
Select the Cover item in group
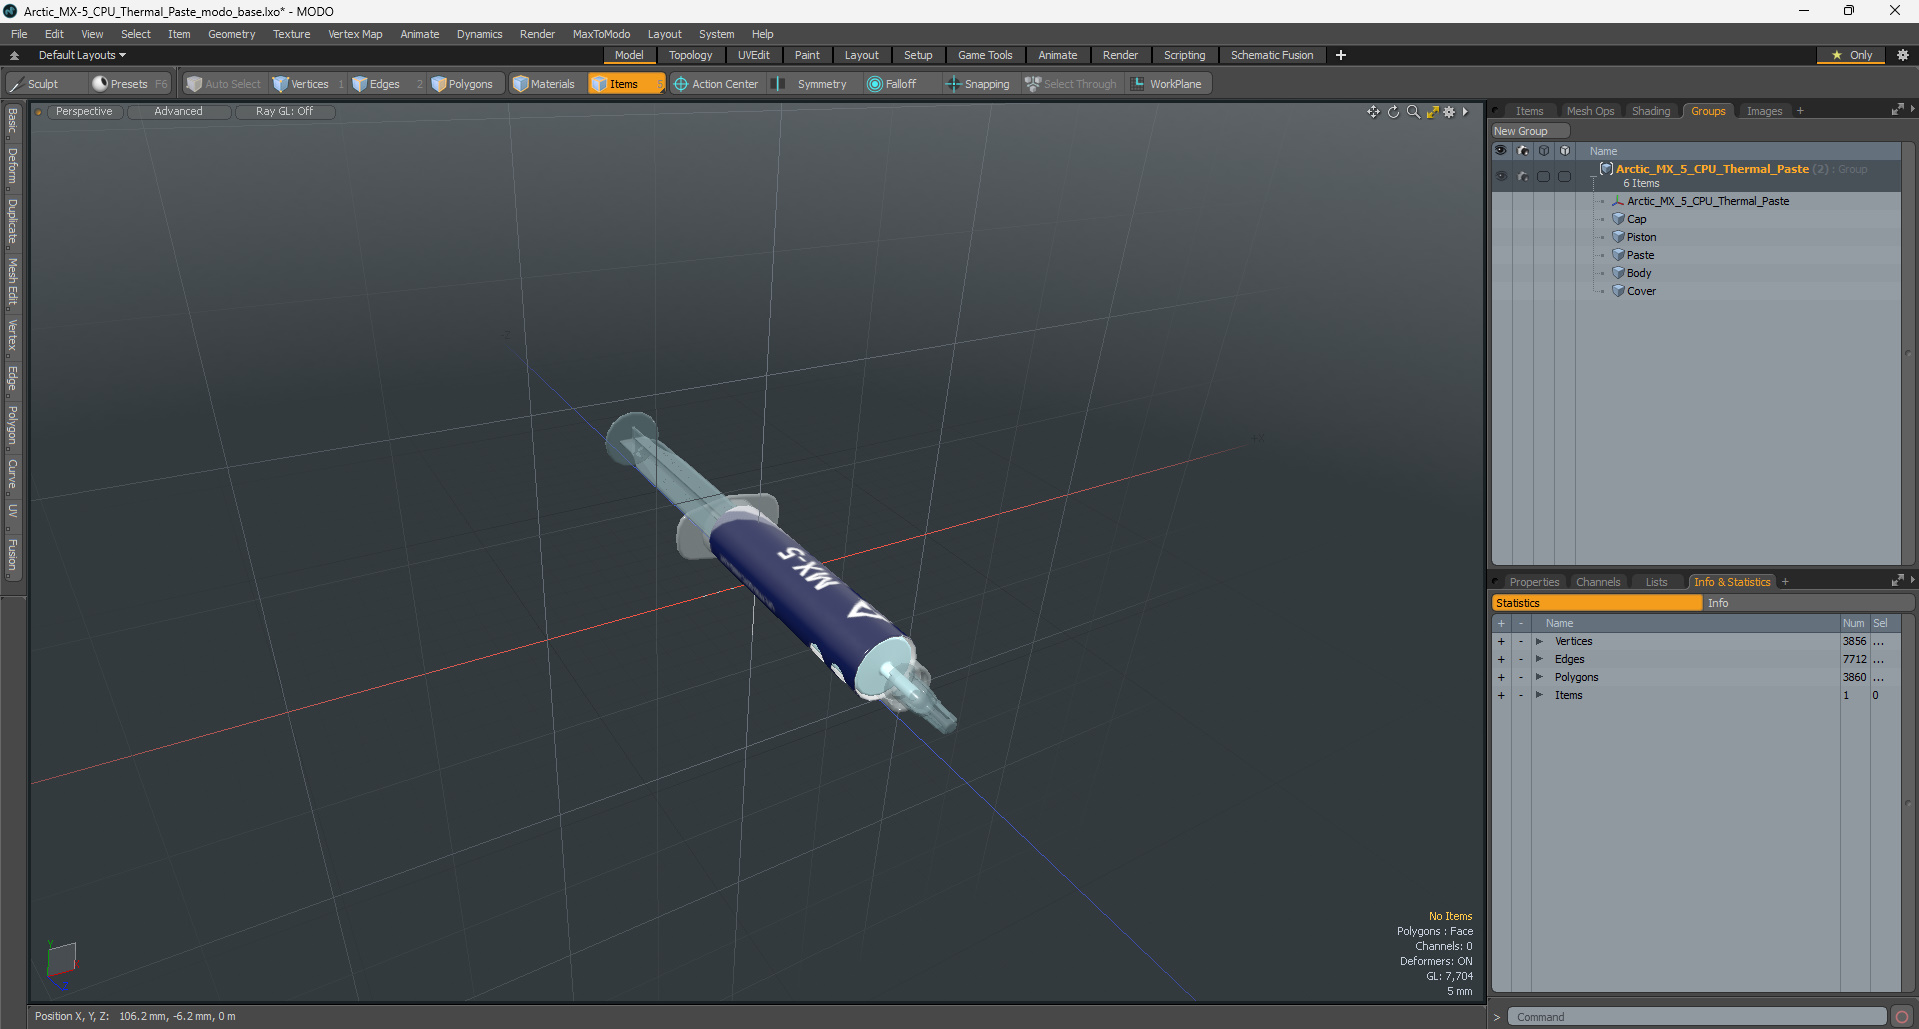[x=1641, y=291]
